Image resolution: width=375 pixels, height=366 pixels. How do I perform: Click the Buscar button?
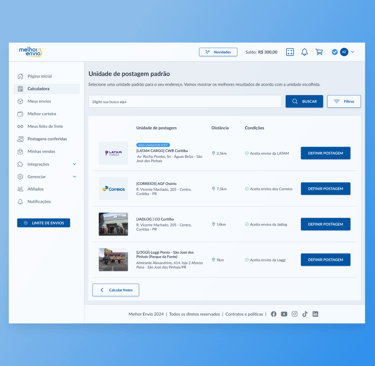(x=304, y=101)
